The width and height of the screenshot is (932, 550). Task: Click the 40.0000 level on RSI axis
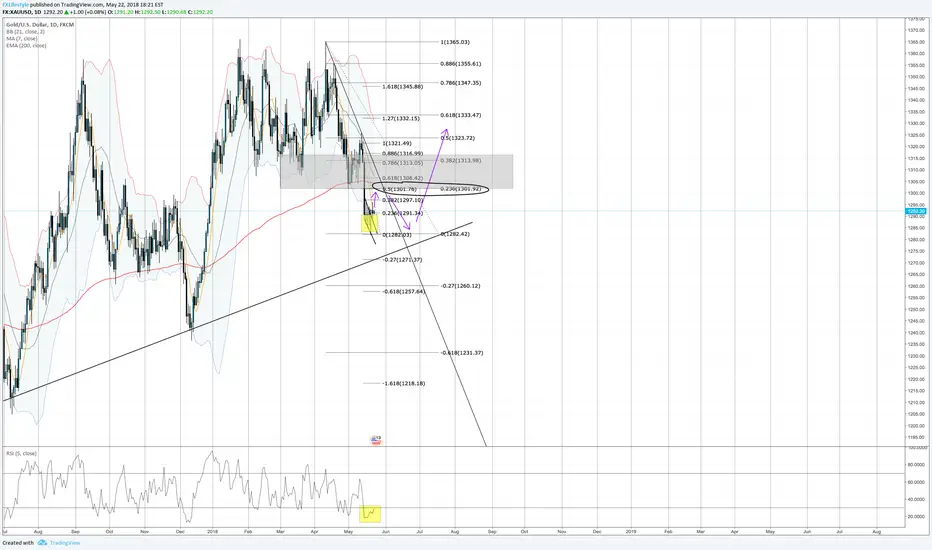coord(915,499)
